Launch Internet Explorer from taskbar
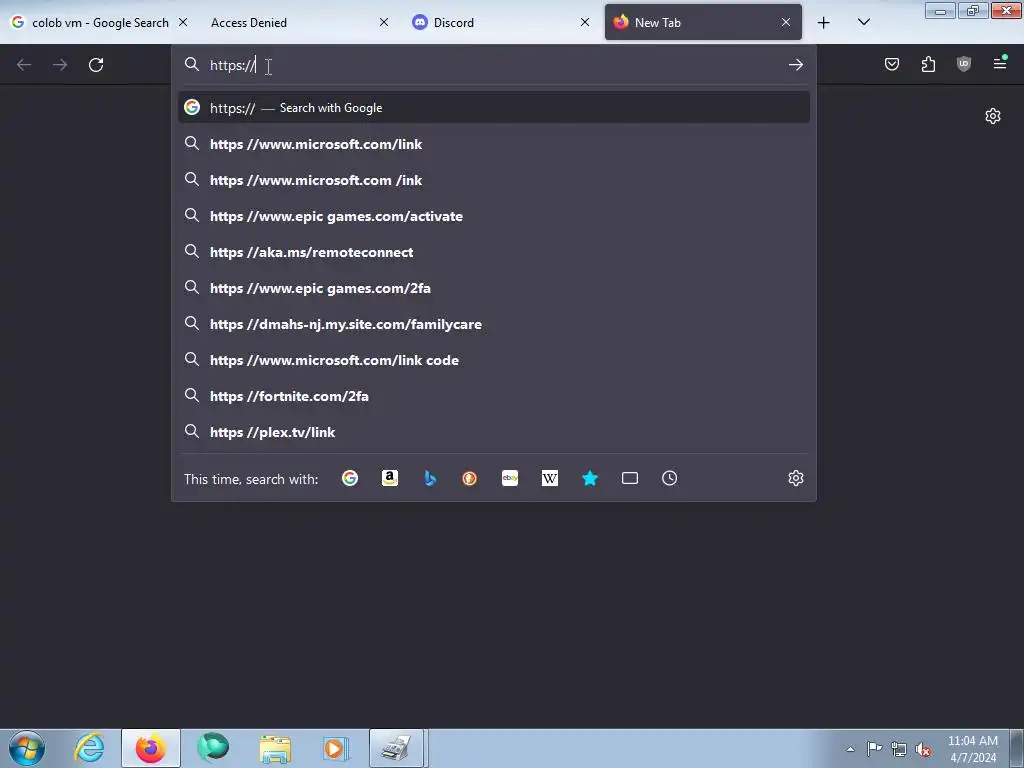 point(89,748)
